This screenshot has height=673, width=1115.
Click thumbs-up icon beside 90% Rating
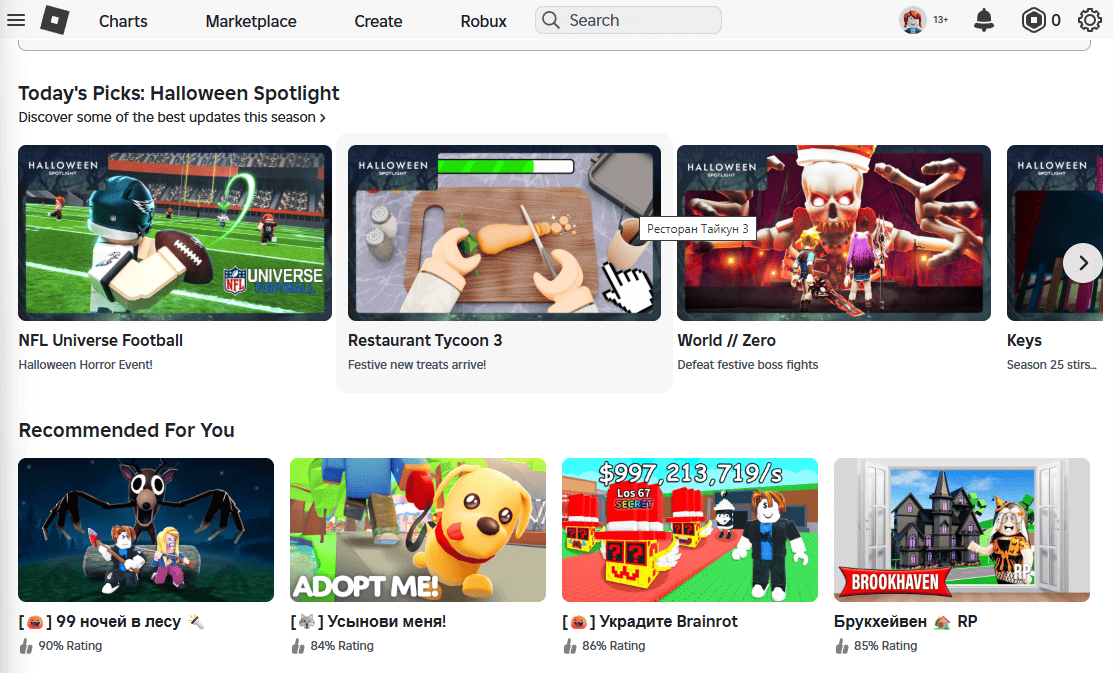26,646
